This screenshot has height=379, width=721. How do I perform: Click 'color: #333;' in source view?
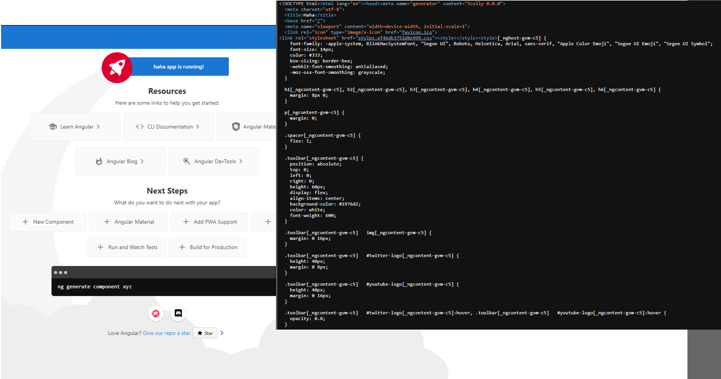click(x=306, y=55)
